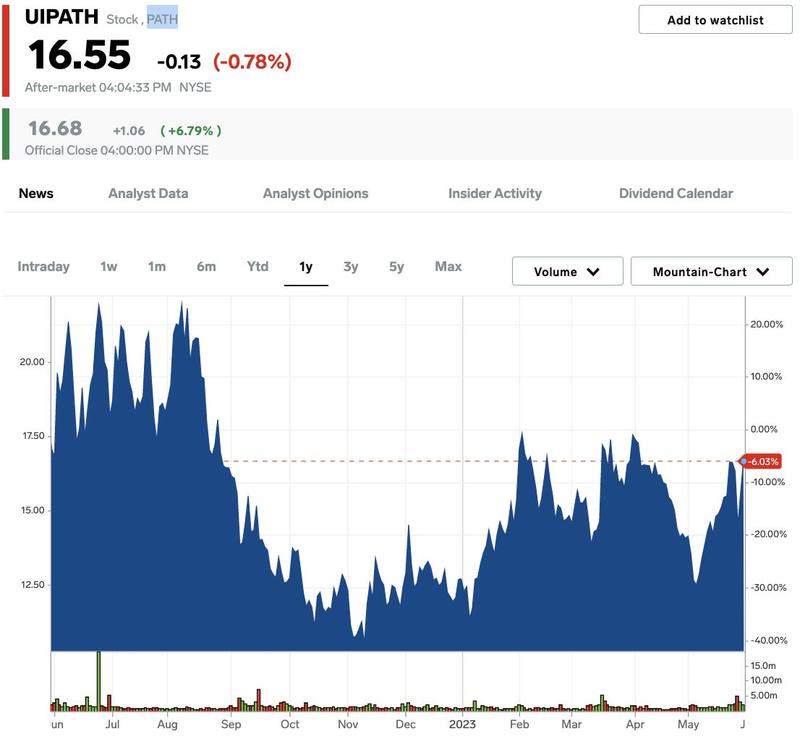Click the -6.03% price marker on chart
This screenshot has width=800, height=749.
coord(762,461)
